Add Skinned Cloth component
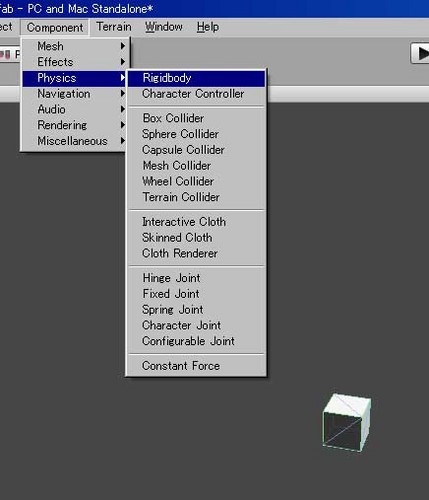 tap(196, 238)
